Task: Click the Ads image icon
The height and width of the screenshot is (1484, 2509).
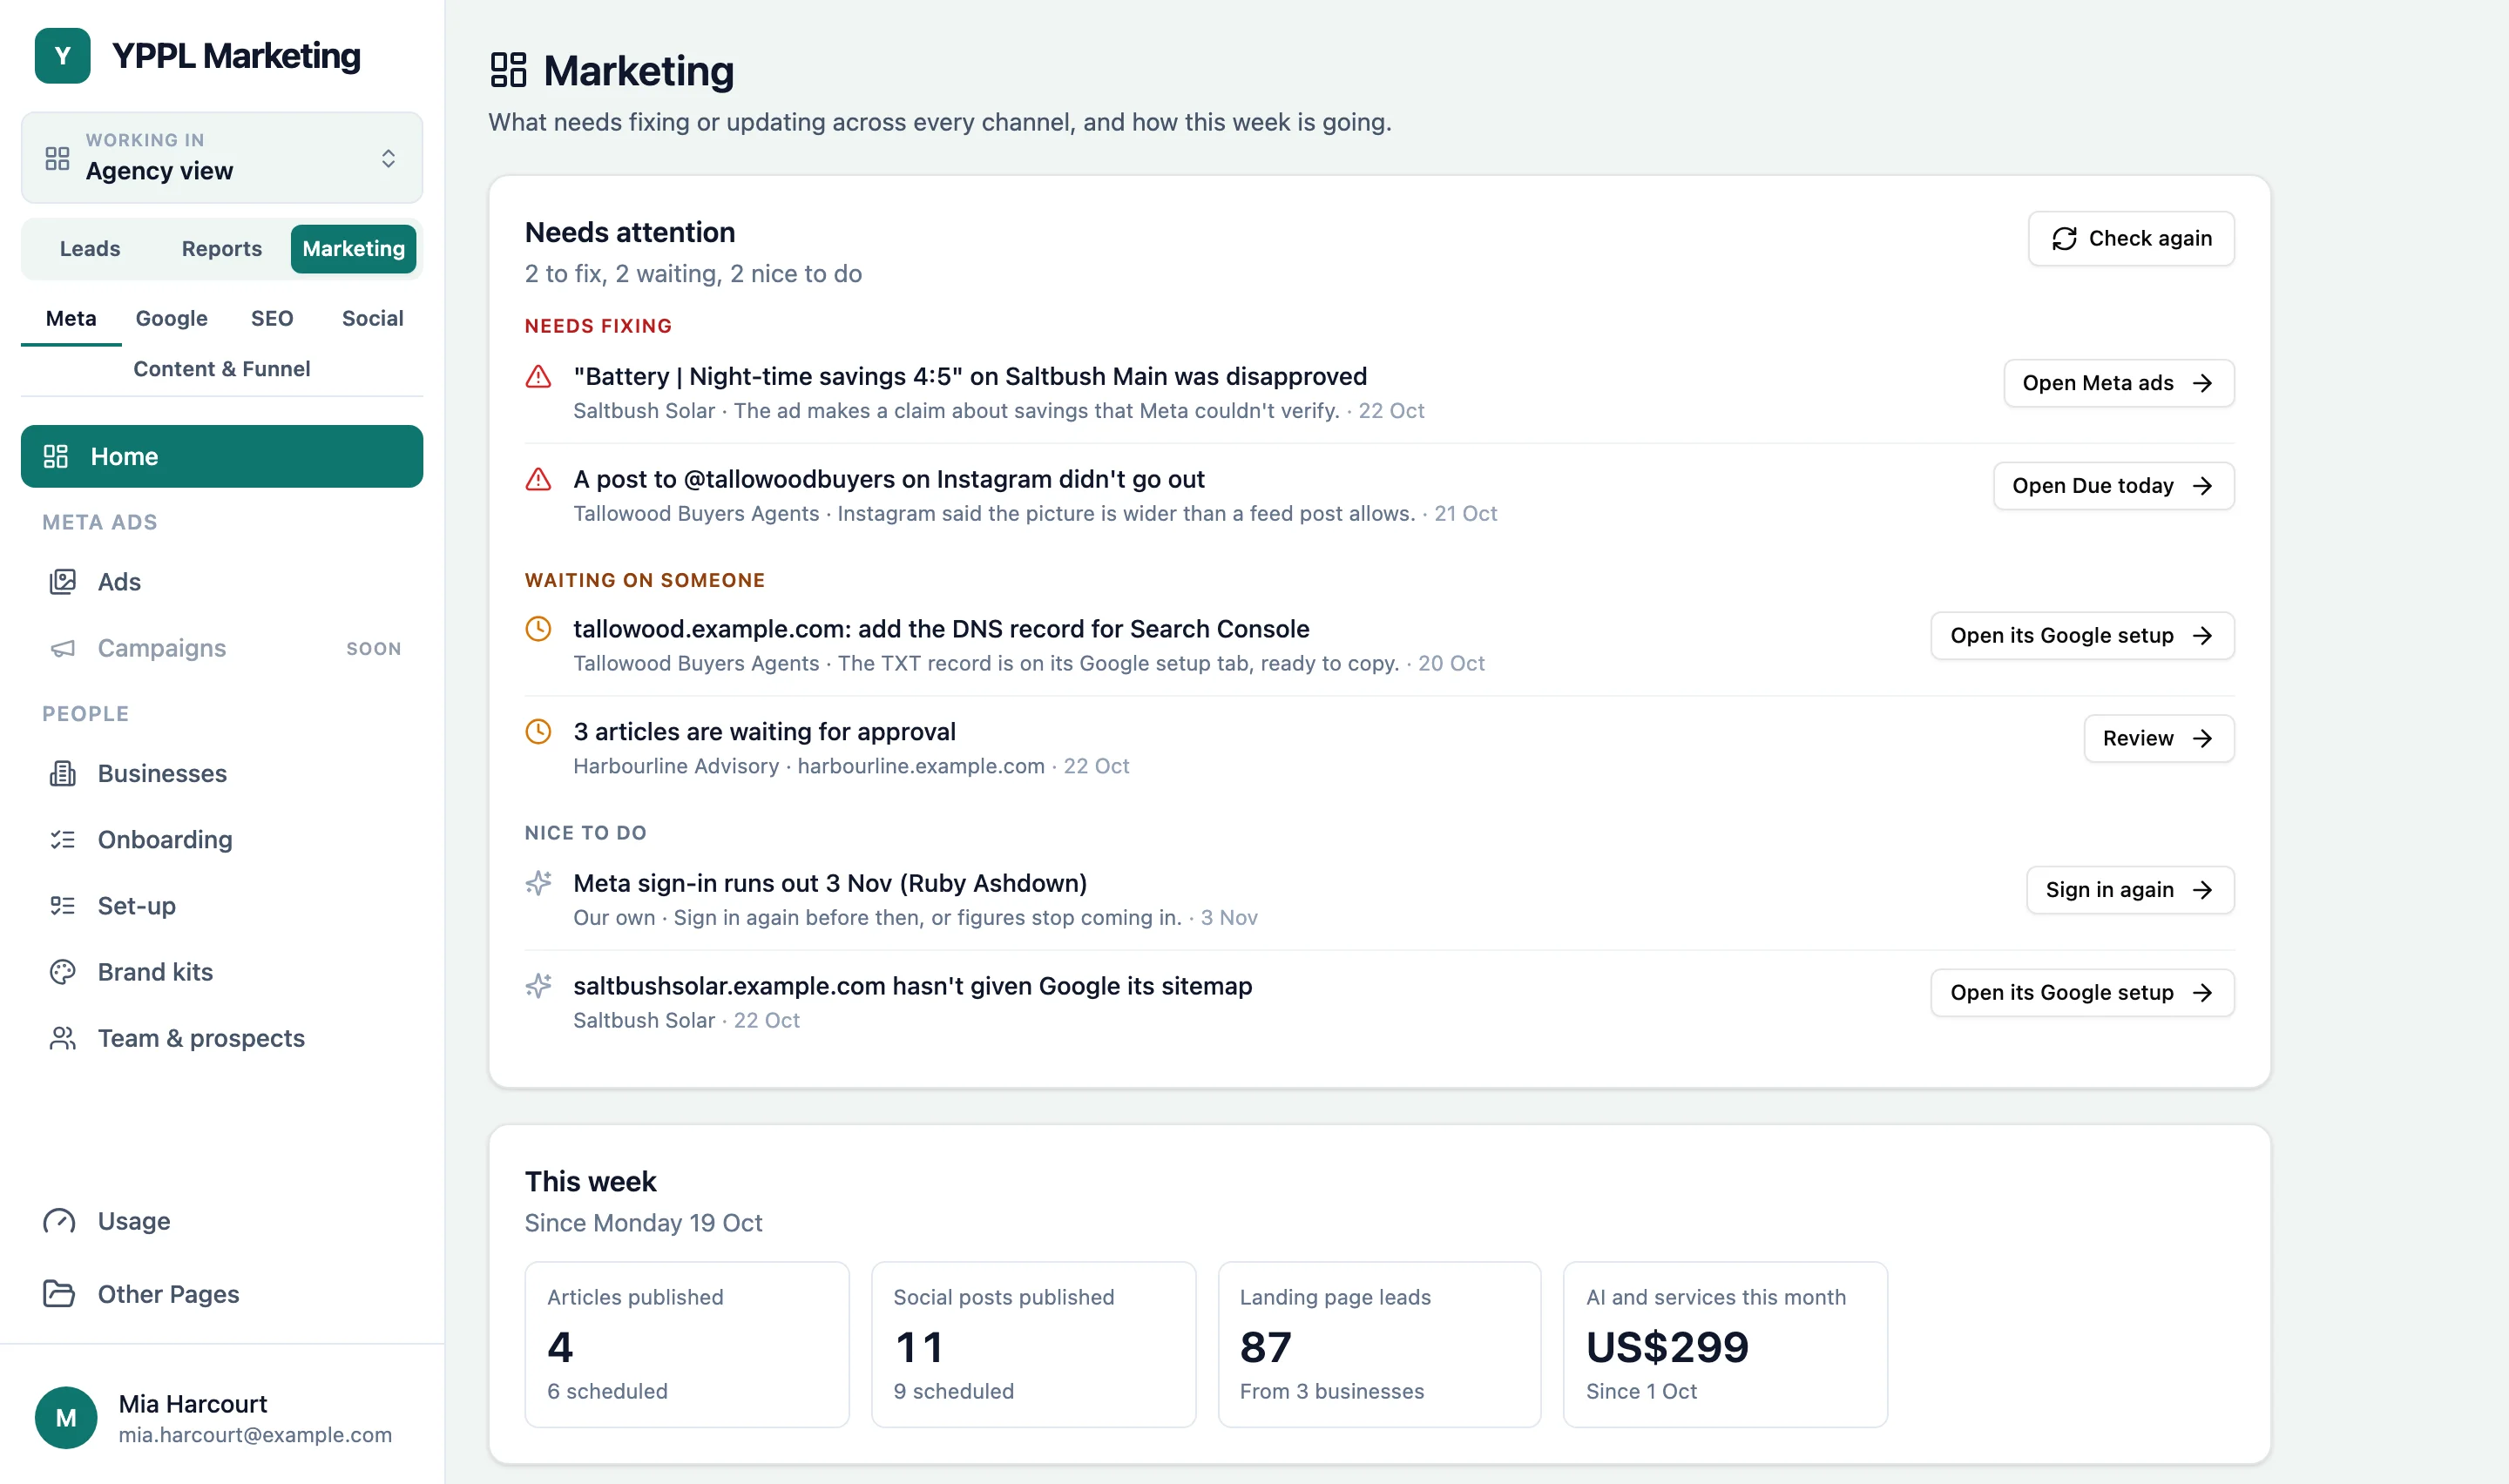Action: (x=63, y=581)
